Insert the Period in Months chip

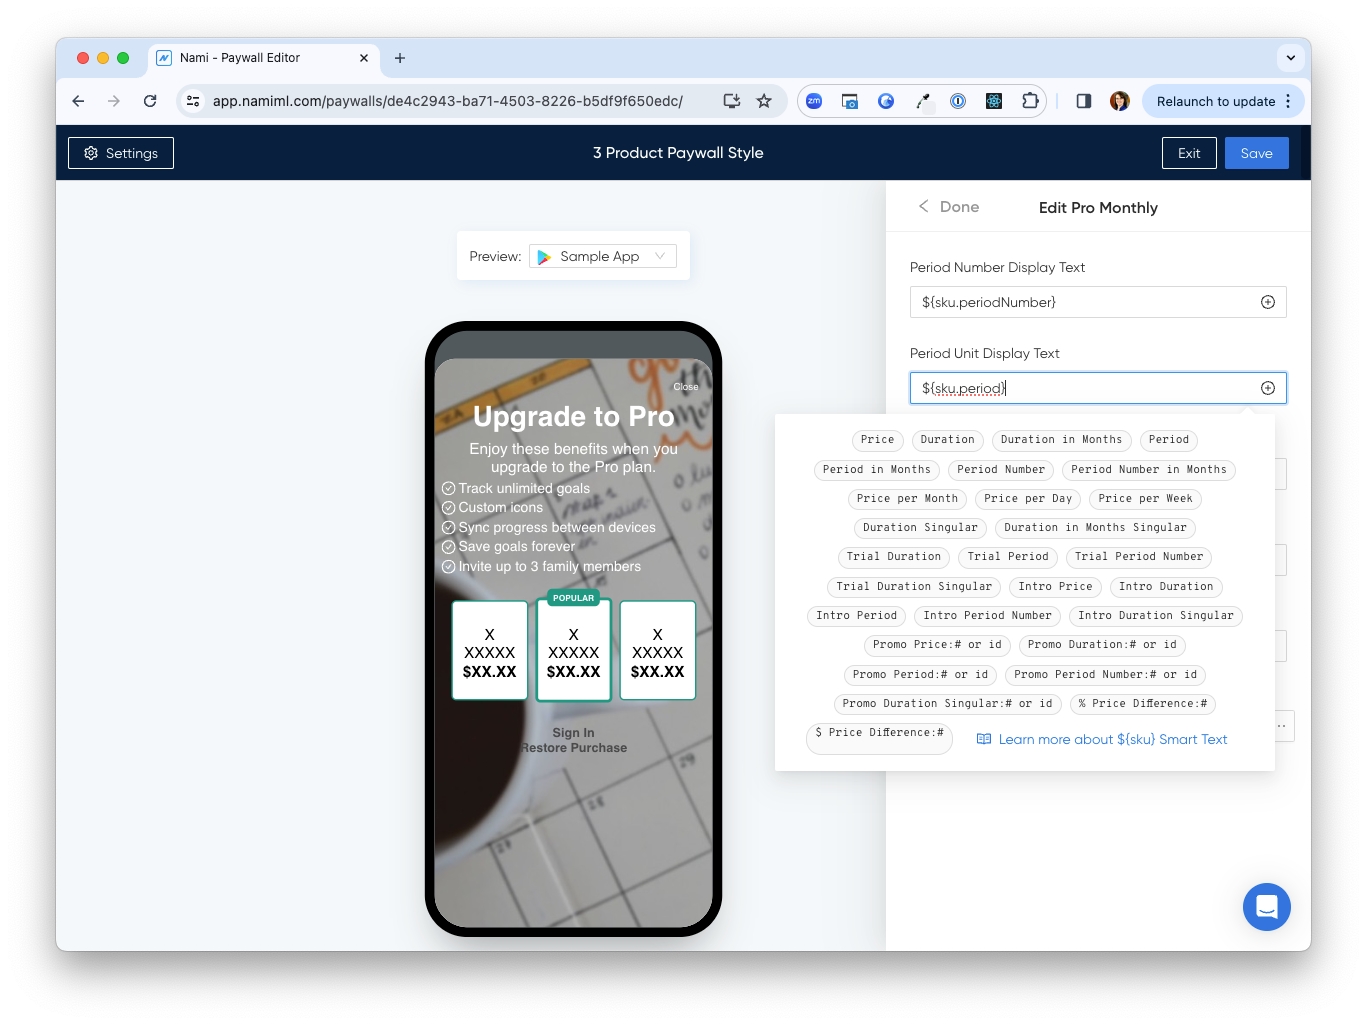(877, 470)
